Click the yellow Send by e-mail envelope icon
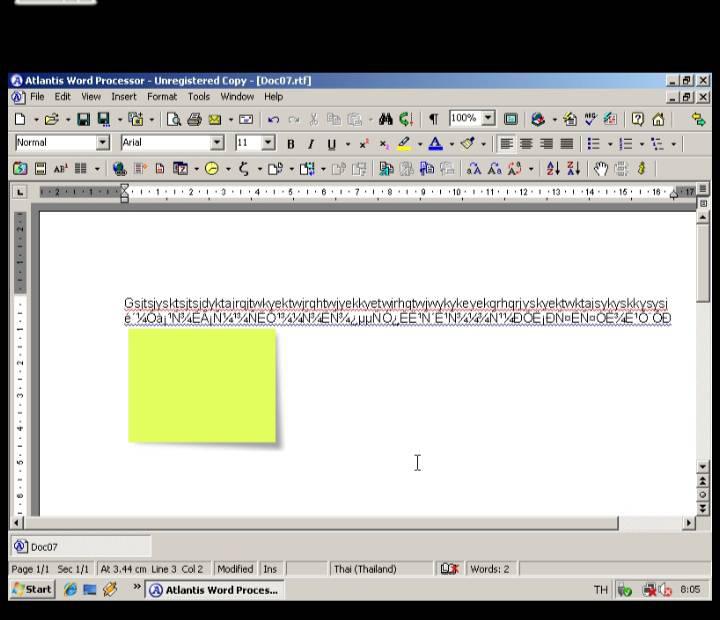 215,119
